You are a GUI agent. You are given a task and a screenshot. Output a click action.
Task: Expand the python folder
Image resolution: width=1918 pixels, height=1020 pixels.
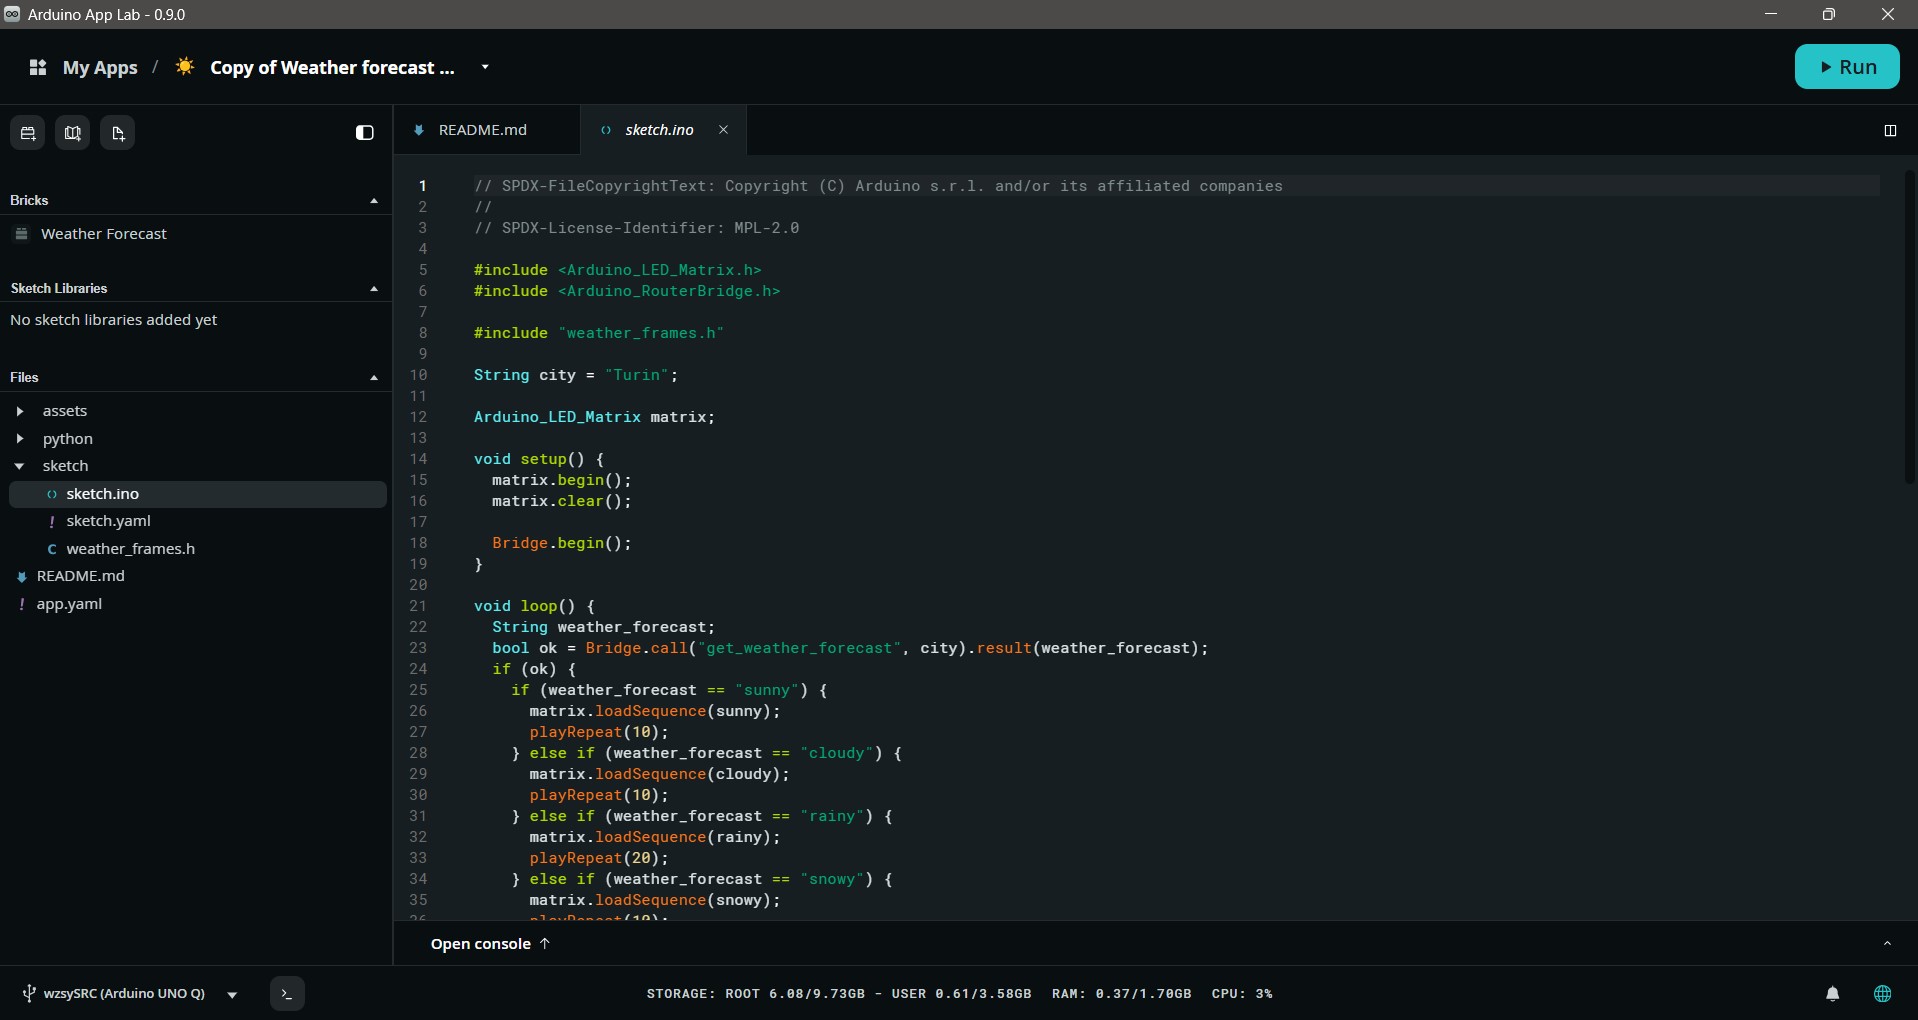click(19, 438)
